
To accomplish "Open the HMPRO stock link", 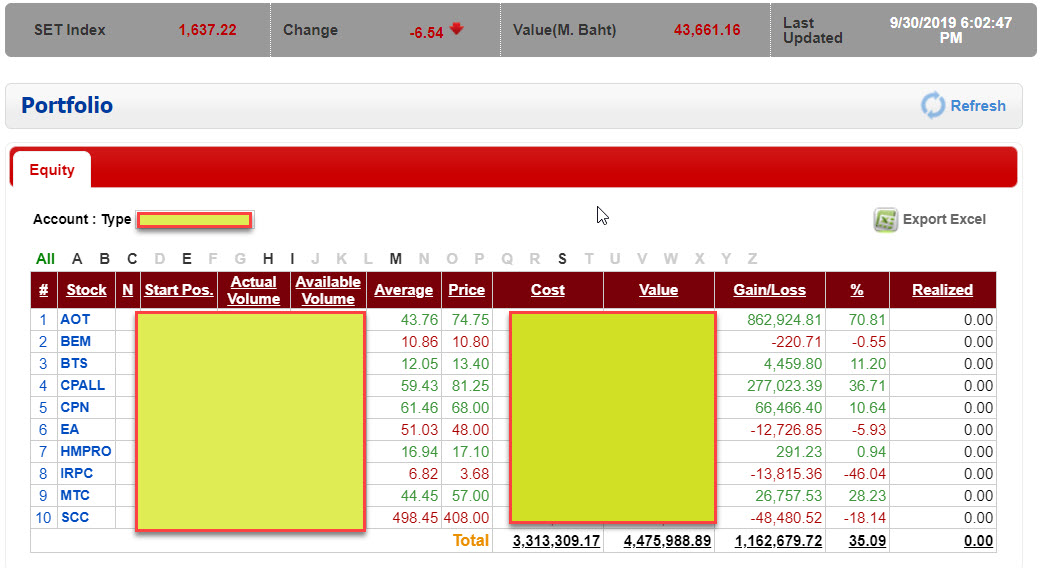I will point(86,451).
